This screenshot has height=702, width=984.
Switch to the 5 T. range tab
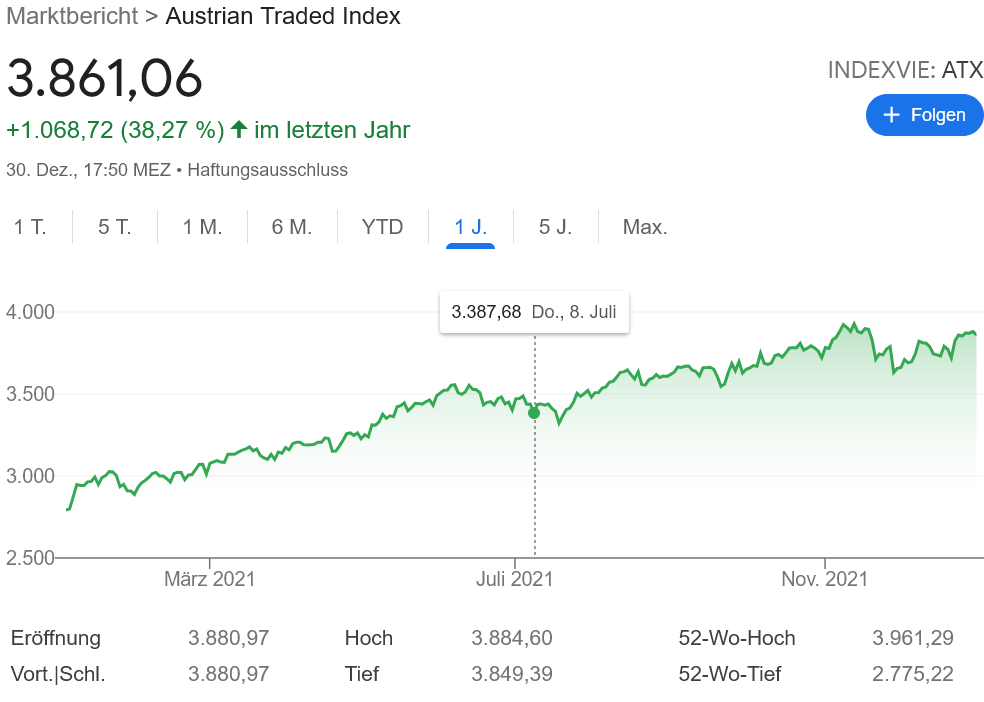click(115, 227)
